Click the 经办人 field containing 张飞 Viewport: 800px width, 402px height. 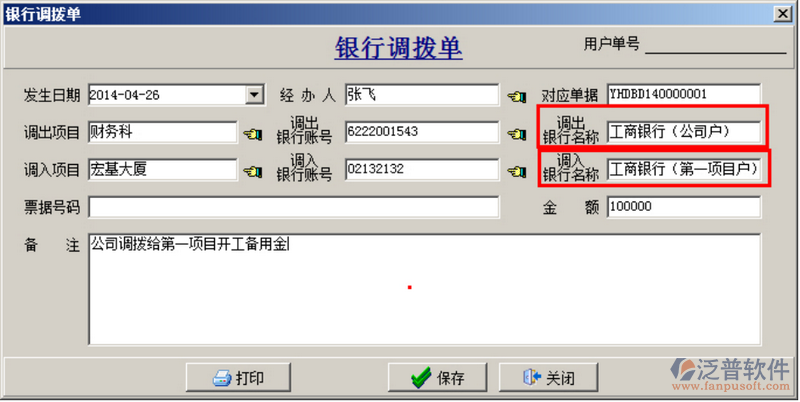click(422, 95)
